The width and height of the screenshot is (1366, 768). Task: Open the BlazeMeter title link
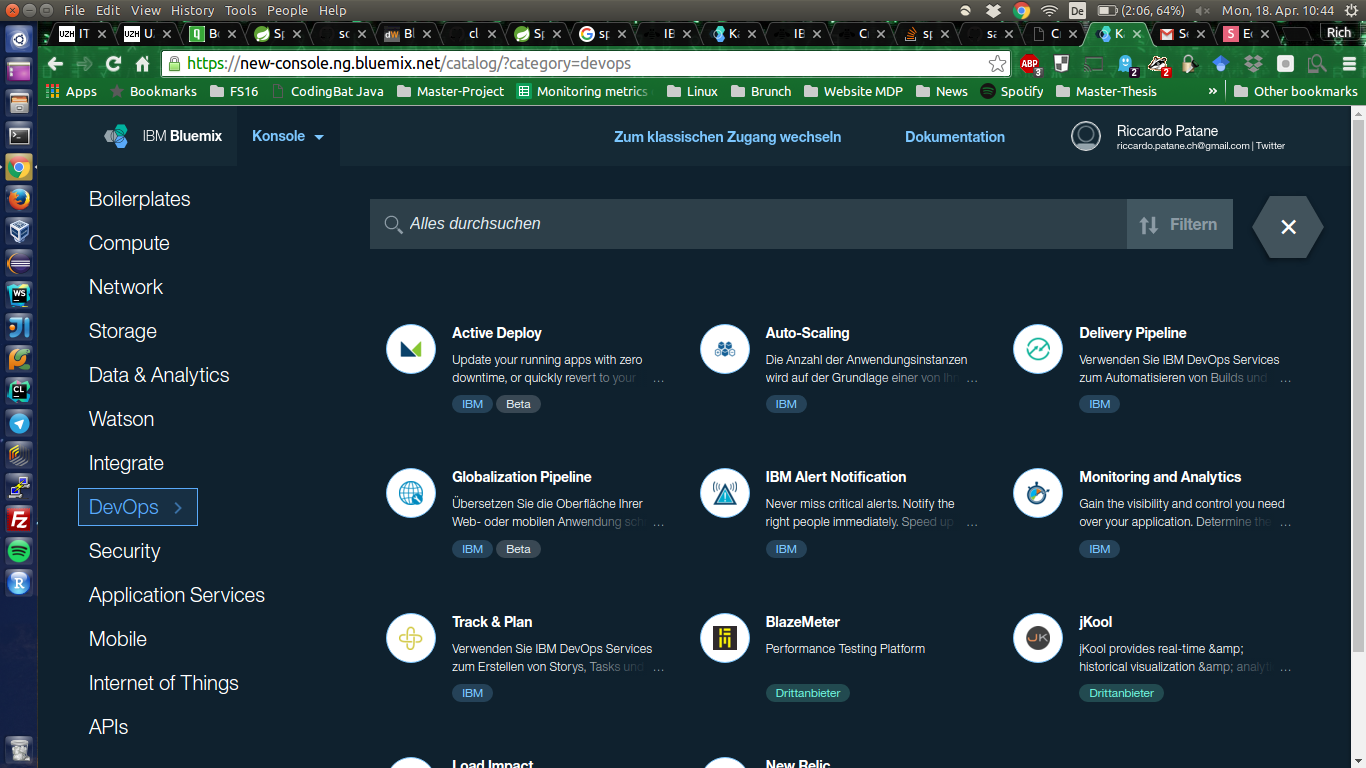[803, 622]
